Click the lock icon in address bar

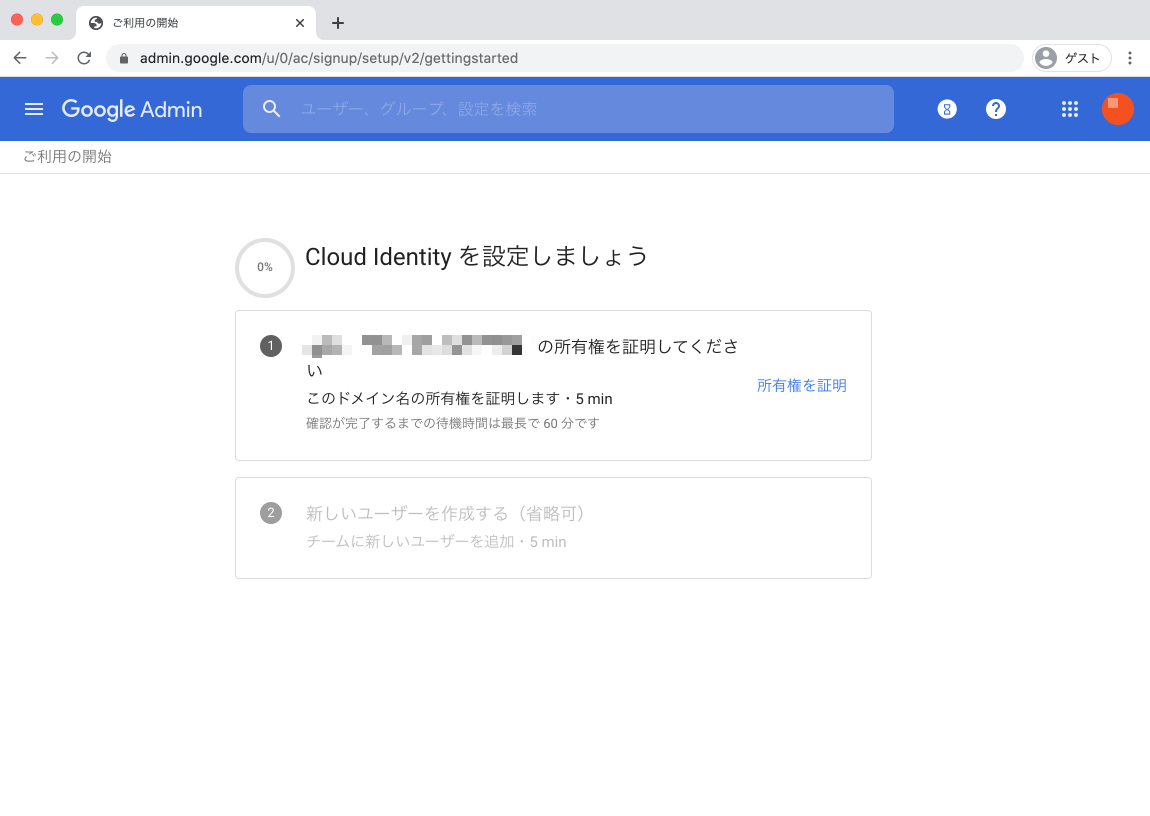[x=124, y=58]
